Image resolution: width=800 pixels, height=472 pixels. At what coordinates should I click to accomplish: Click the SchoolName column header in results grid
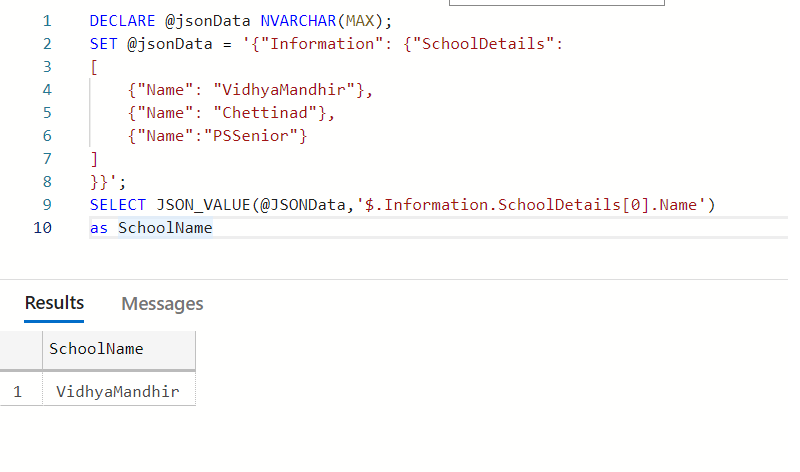(x=96, y=349)
